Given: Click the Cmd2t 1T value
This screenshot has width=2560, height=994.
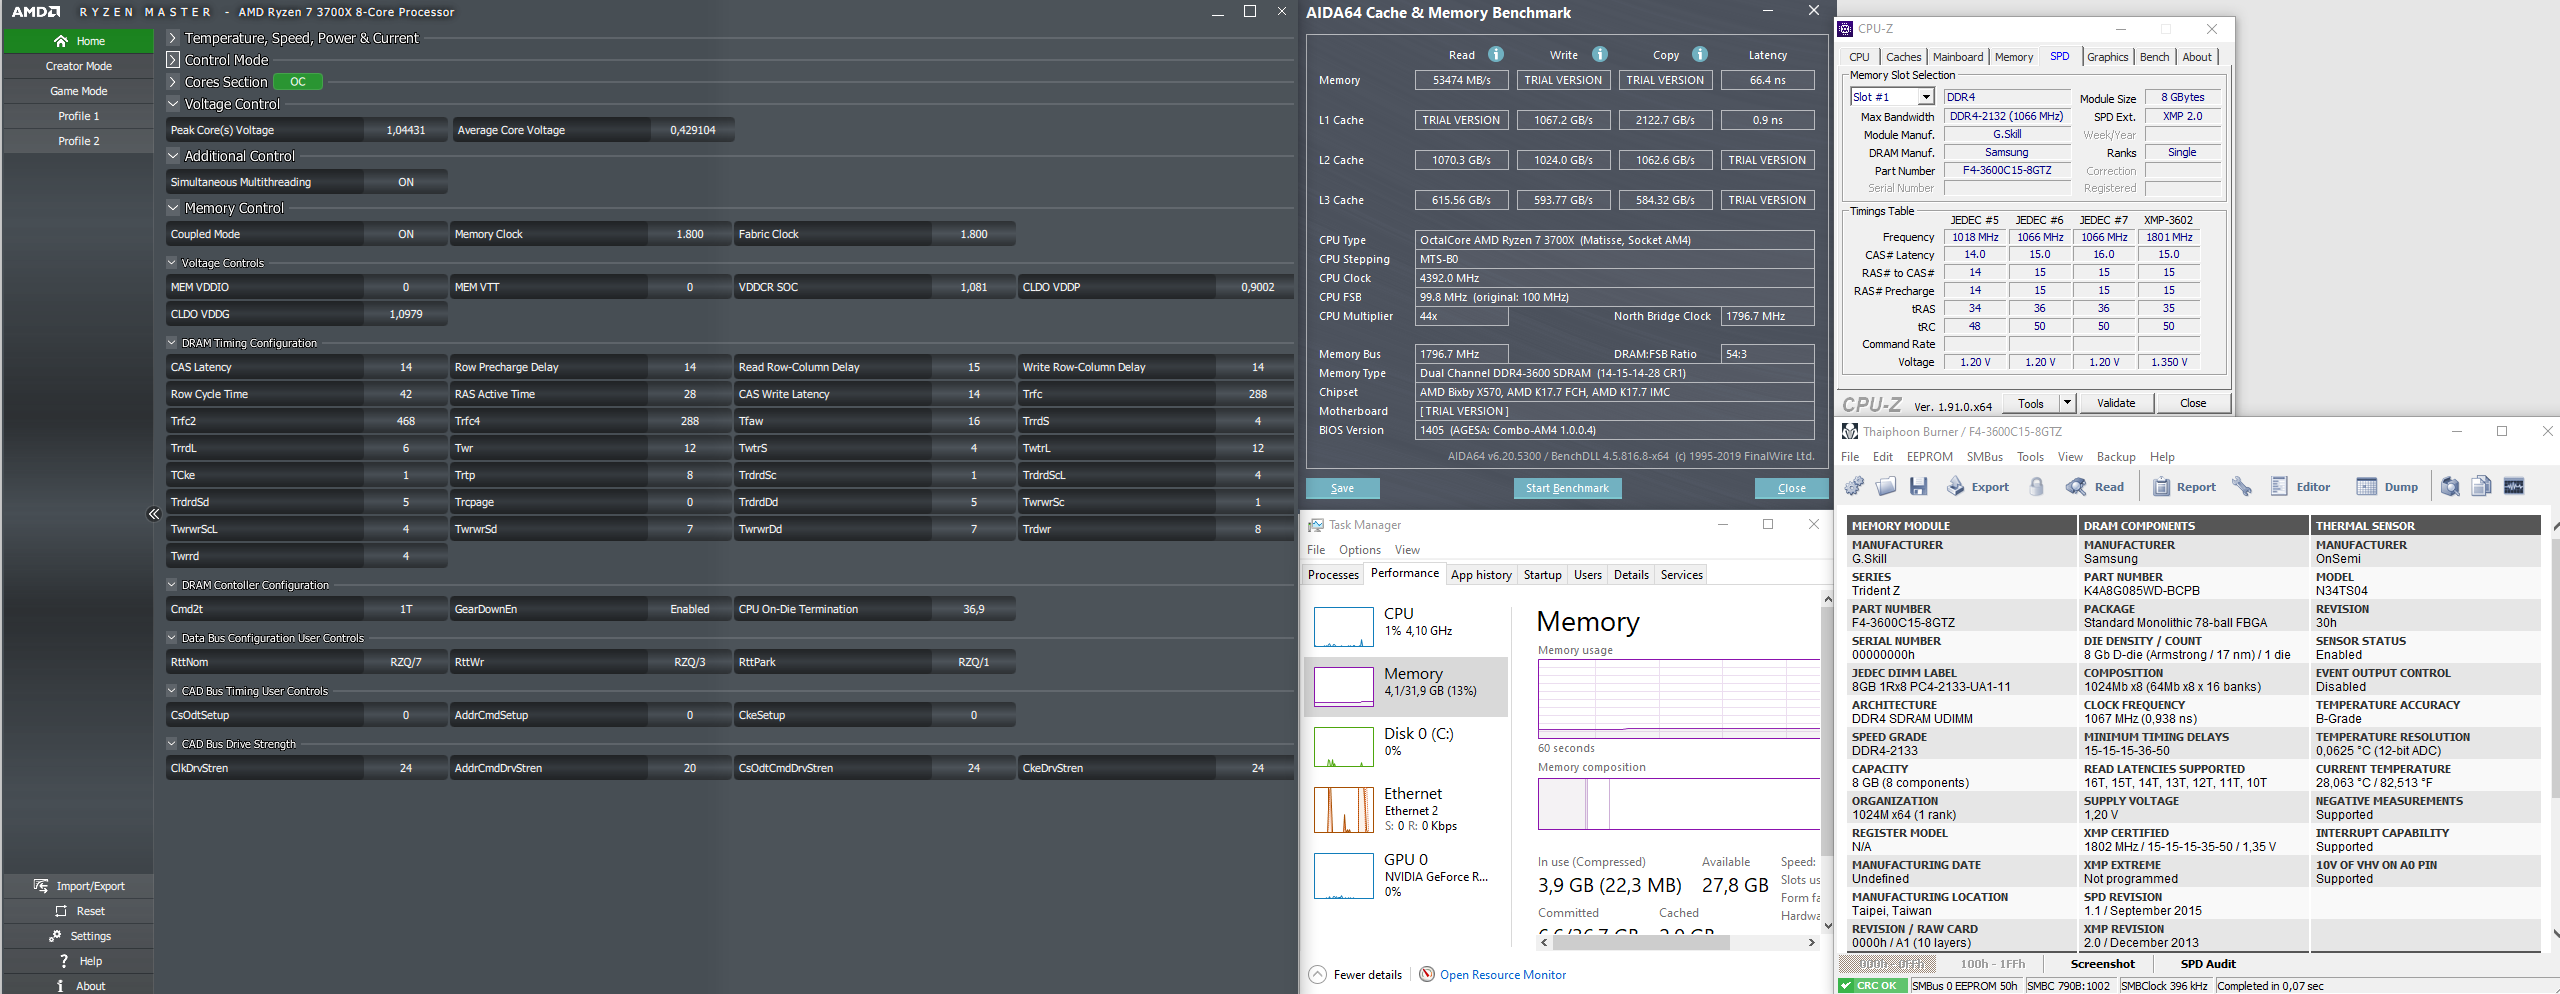Looking at the screenshot, I should tap(406, 609).
